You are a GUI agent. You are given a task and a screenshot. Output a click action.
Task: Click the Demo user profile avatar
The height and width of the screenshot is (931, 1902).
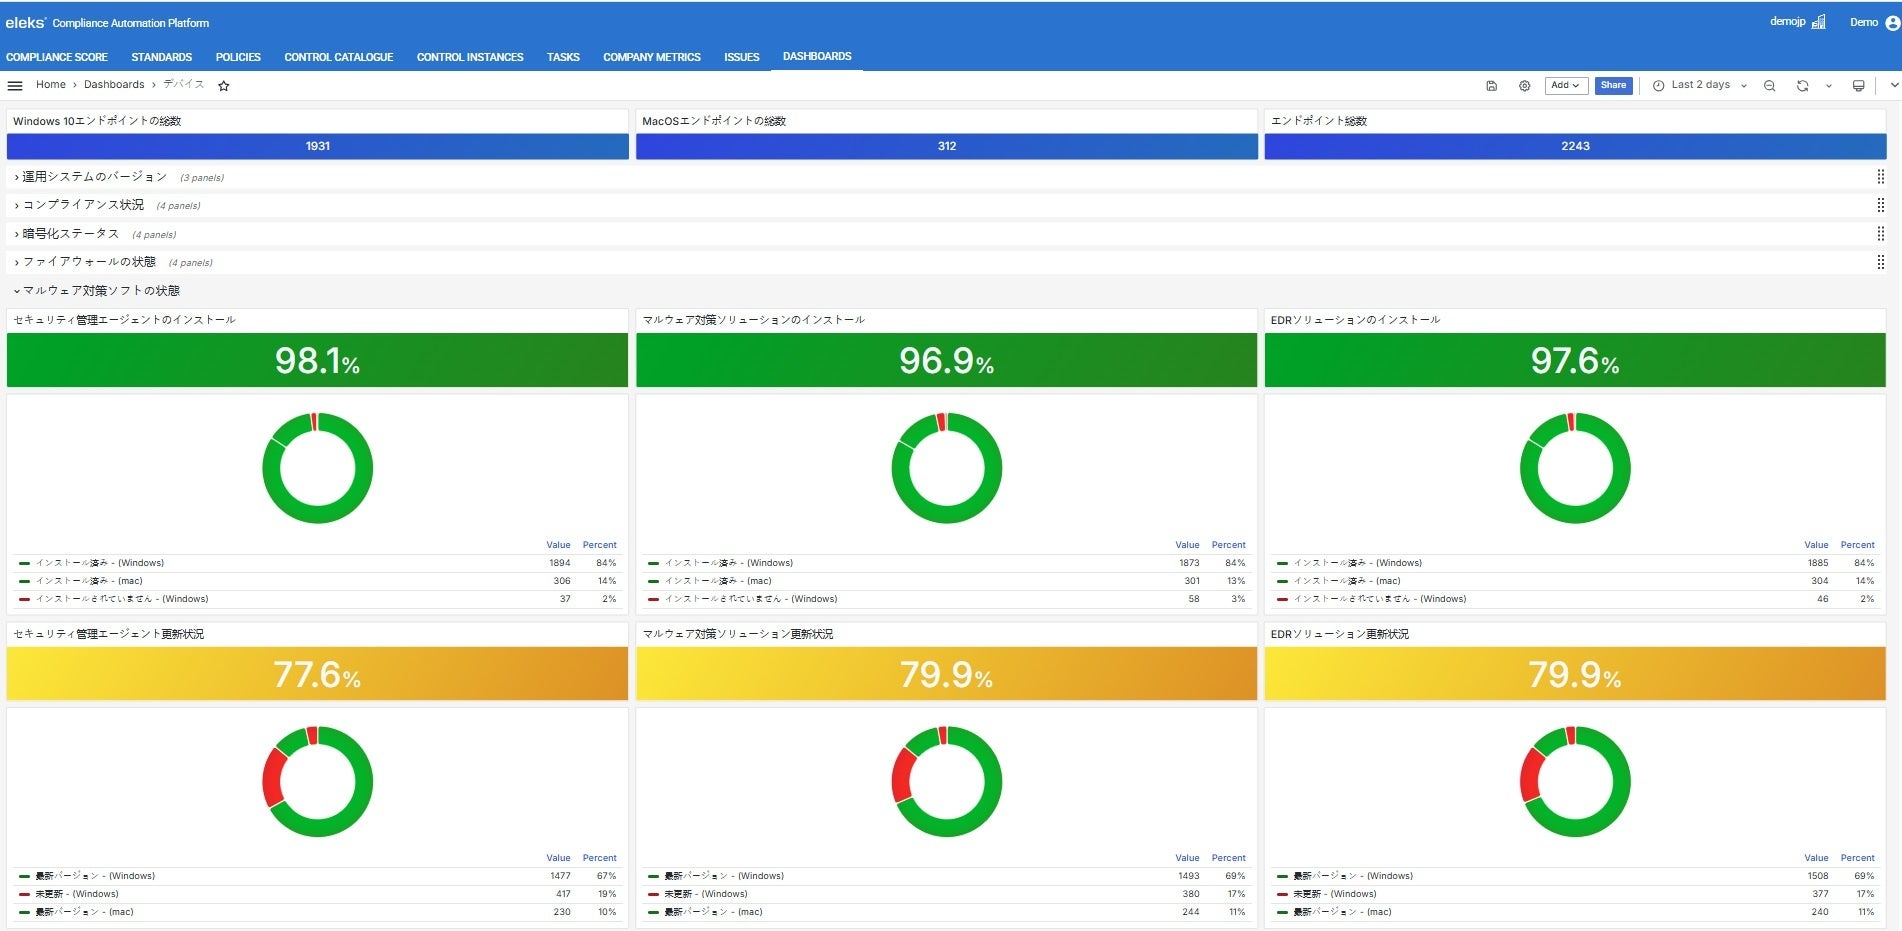(x=1892, y=23)
